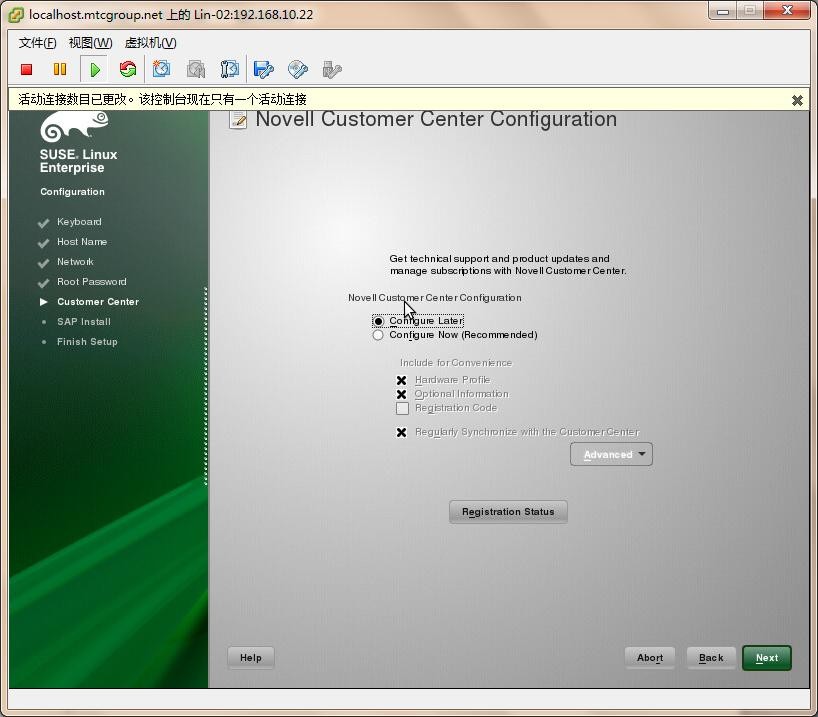Click the revert to snapshot icon
The width and height of the screenshot is (818, 717).
196,69
